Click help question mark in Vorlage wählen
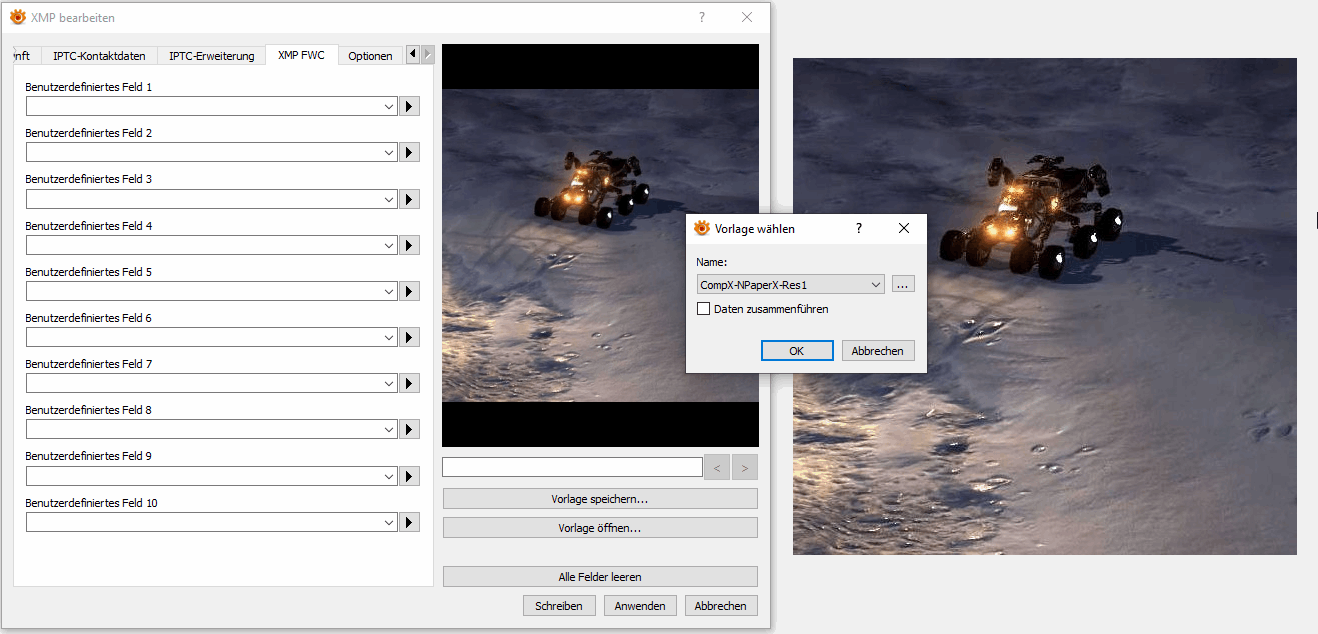The width and height of the screenshot is (1318, 634). point(859,228)
